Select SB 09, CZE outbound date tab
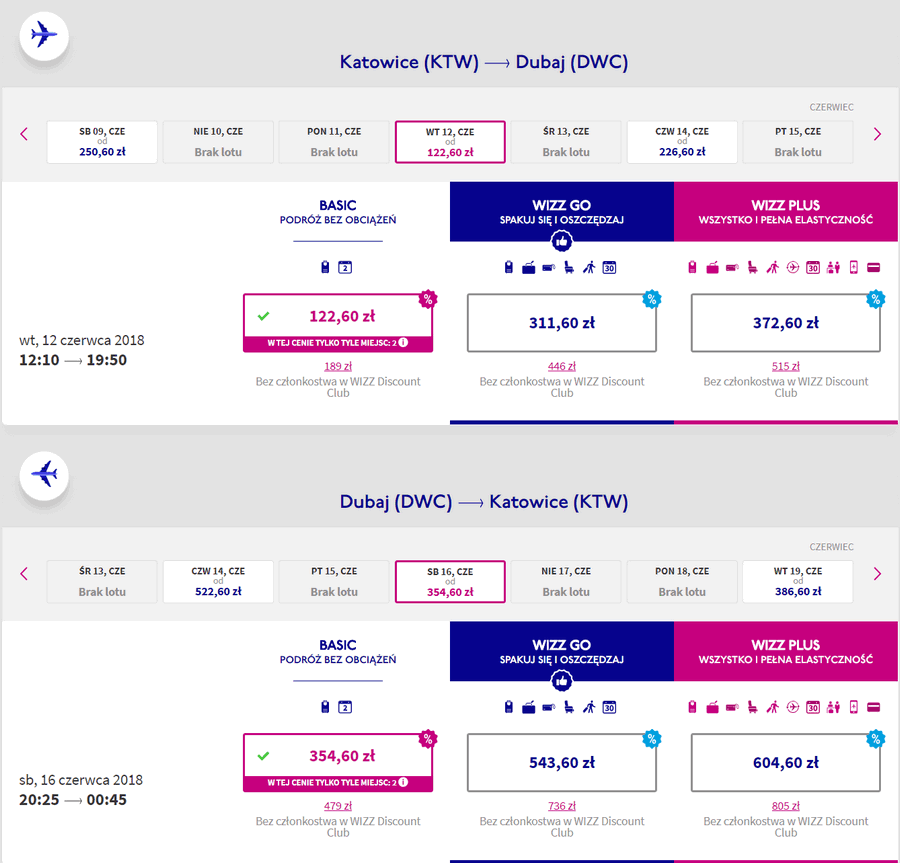 pyautogui.click(x=102, y=142)
